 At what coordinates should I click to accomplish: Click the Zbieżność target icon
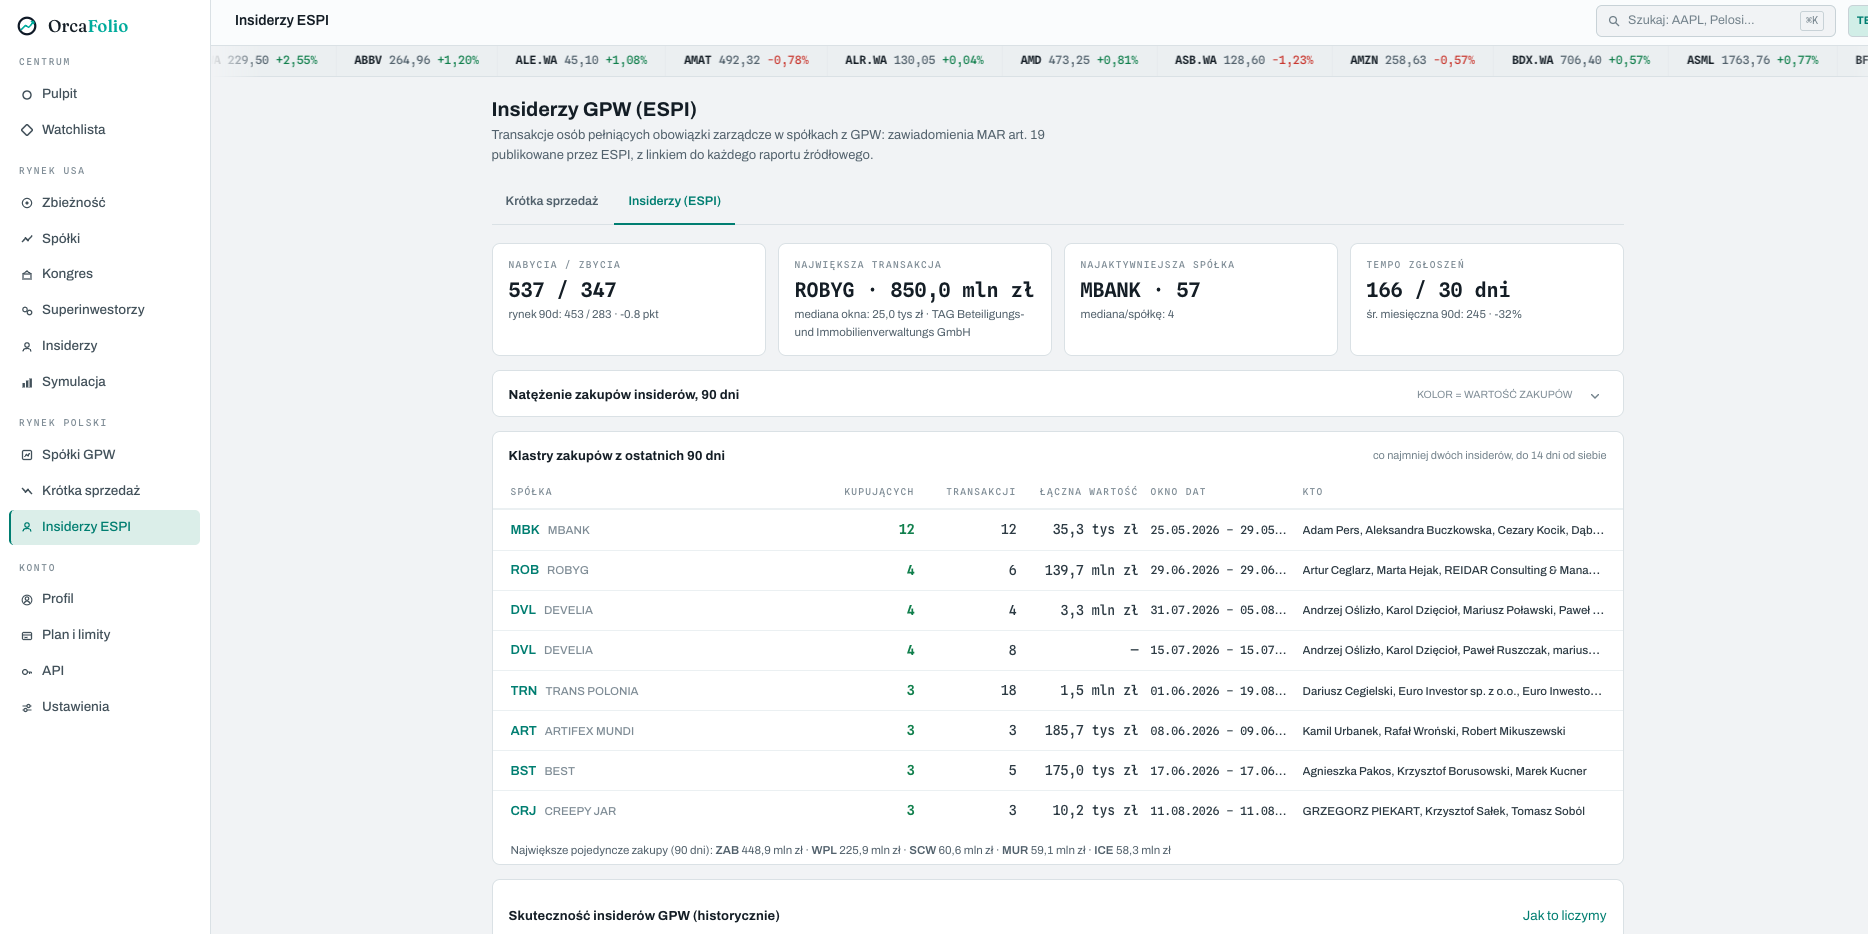pos(27,203)
